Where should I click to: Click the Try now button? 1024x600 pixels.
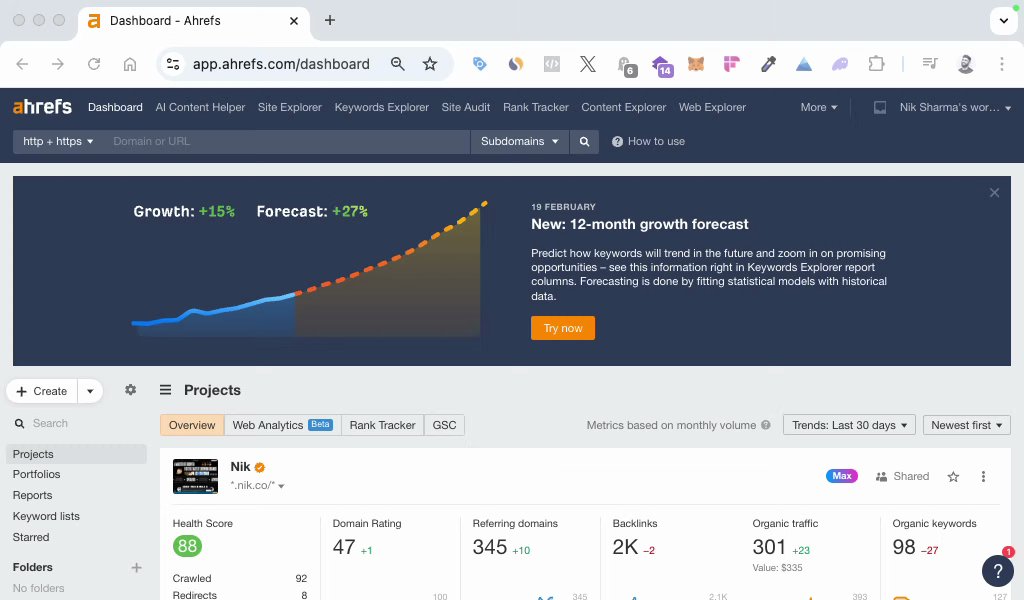point(563,328)
